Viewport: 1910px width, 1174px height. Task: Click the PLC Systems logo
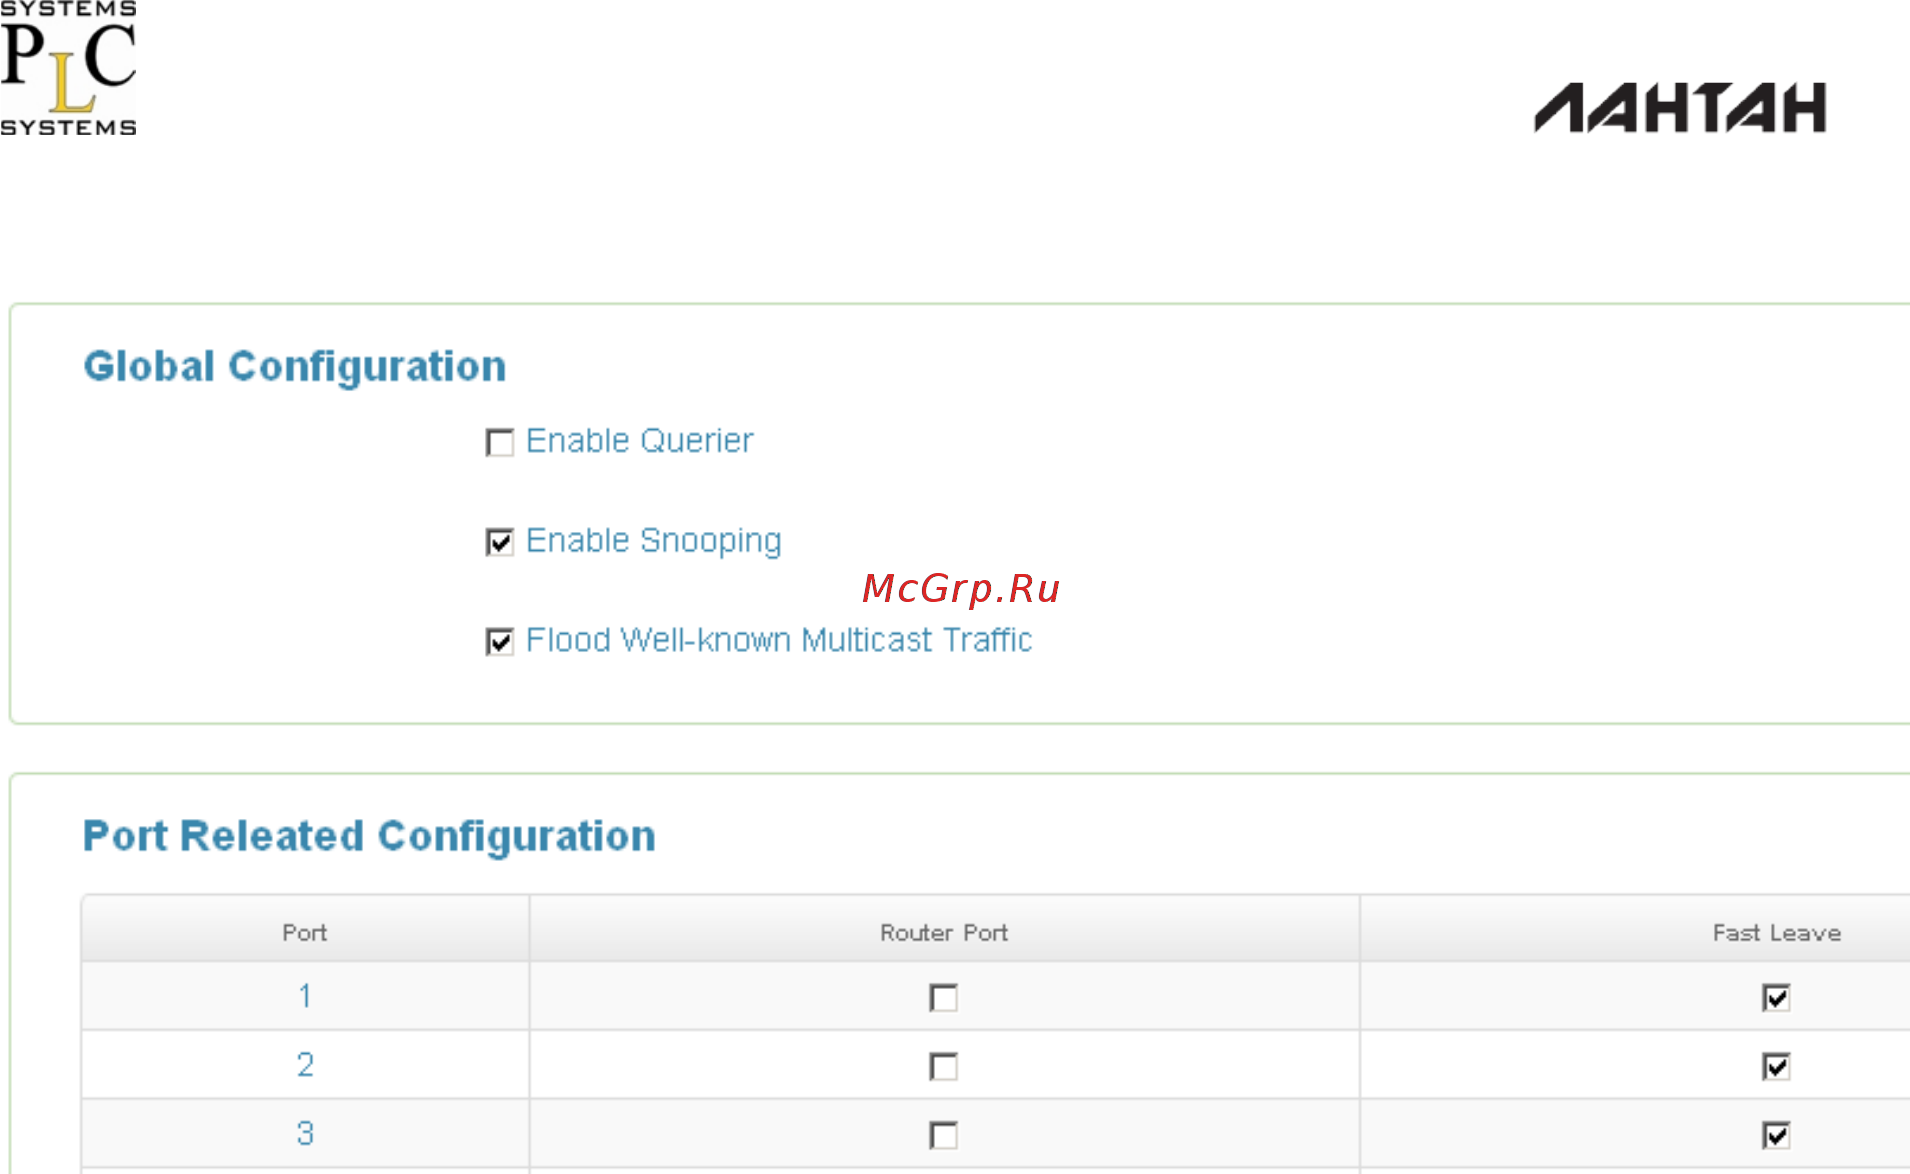68,68
